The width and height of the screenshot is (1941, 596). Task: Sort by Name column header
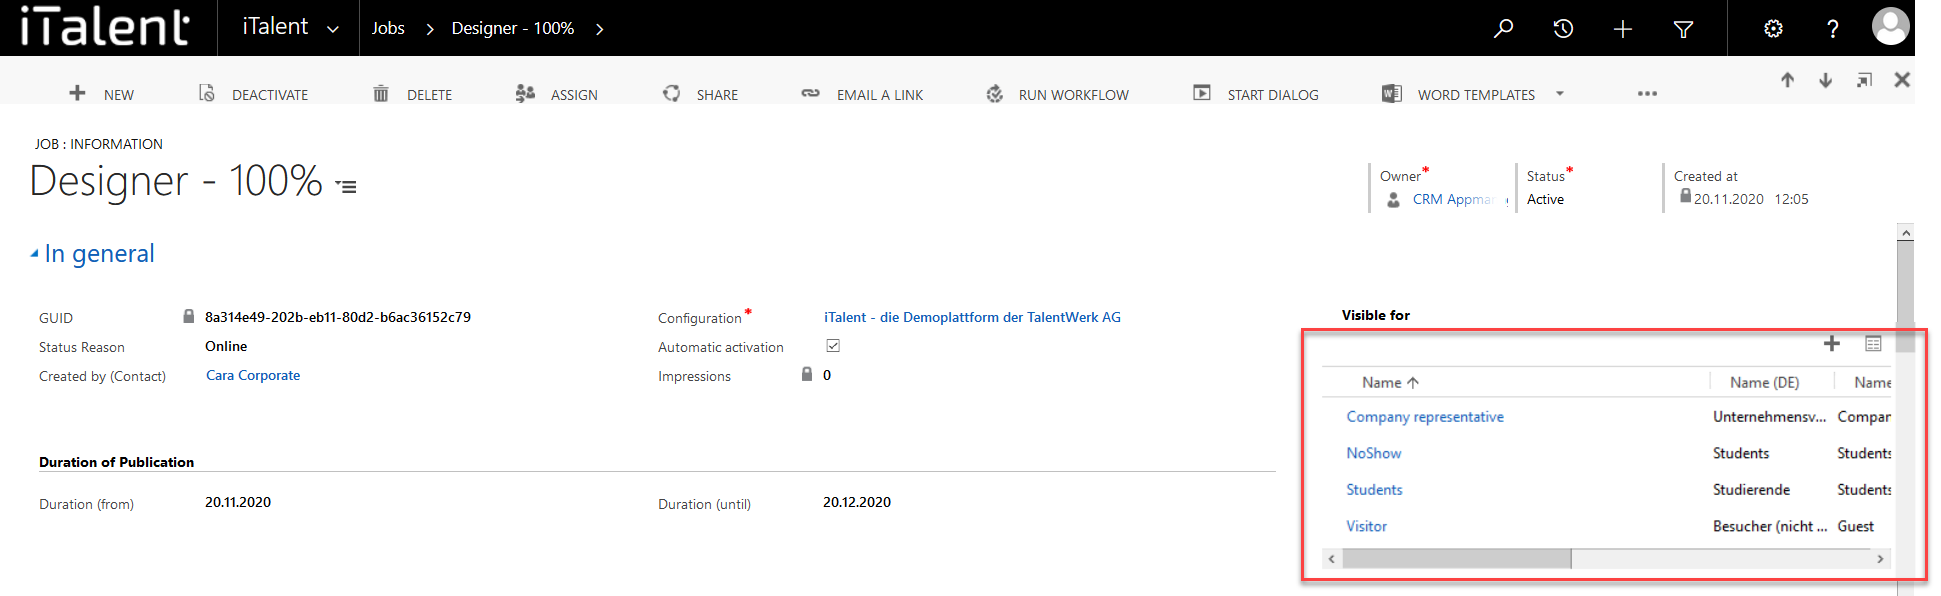pyautogui.click(x=1390, y=382)
